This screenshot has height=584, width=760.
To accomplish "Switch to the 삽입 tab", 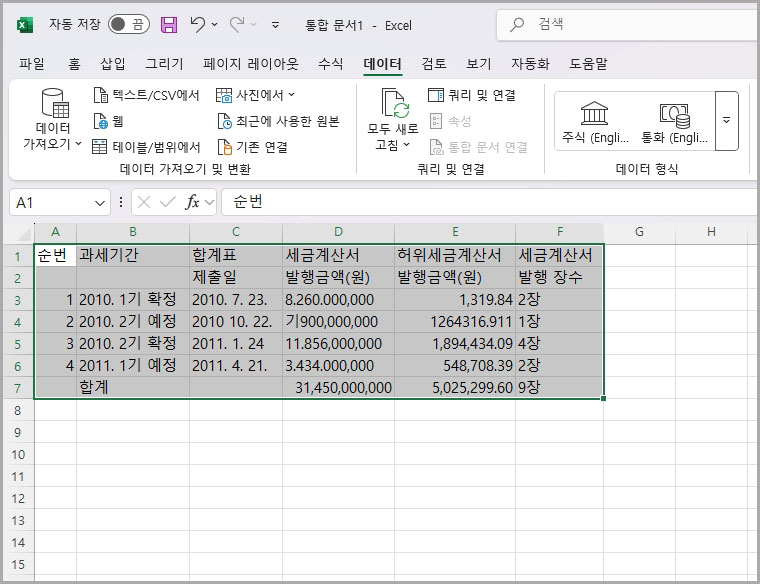I will click(112, 63).
